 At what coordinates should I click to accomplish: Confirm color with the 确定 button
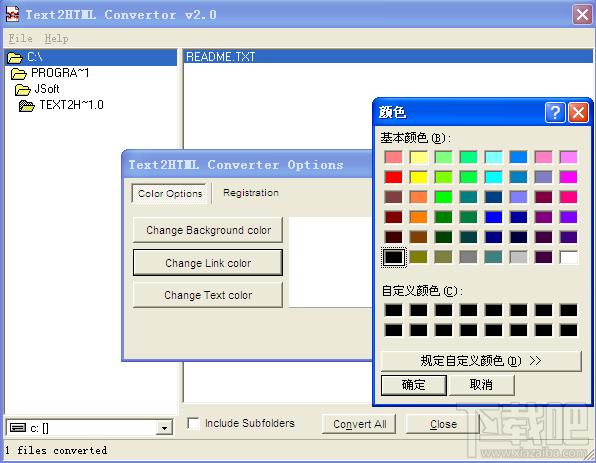coord(414,385)
